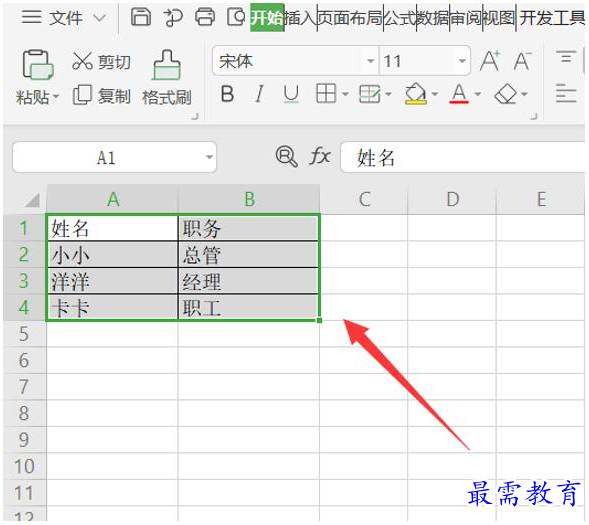Increase font size with A+ icon
Image resolution: width=589 pixels, height=525 pixels.
(x=490, y=60)
